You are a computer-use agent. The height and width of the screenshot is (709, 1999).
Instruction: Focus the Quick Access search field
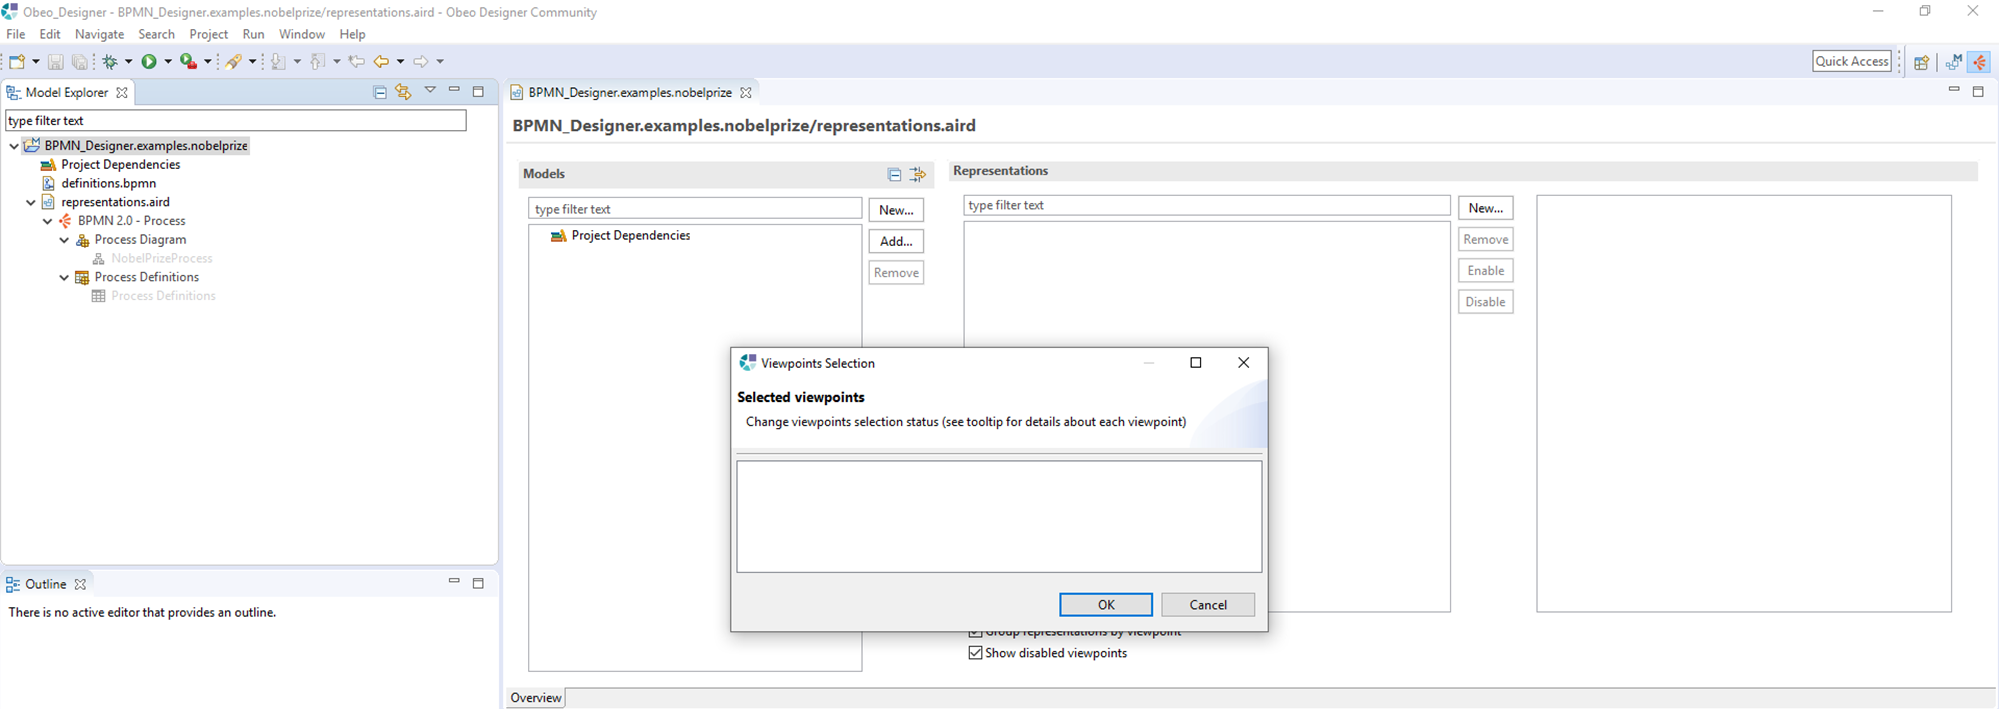pos(1852,61)
